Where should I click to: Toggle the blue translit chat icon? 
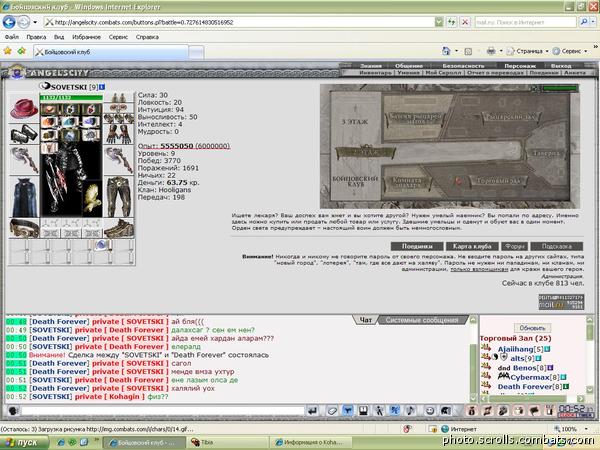[x=394, y=411]
